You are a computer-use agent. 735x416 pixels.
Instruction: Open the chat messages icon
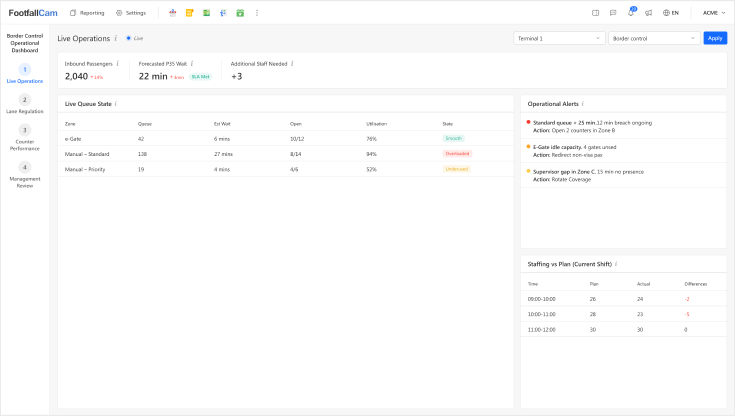[613, 13]
